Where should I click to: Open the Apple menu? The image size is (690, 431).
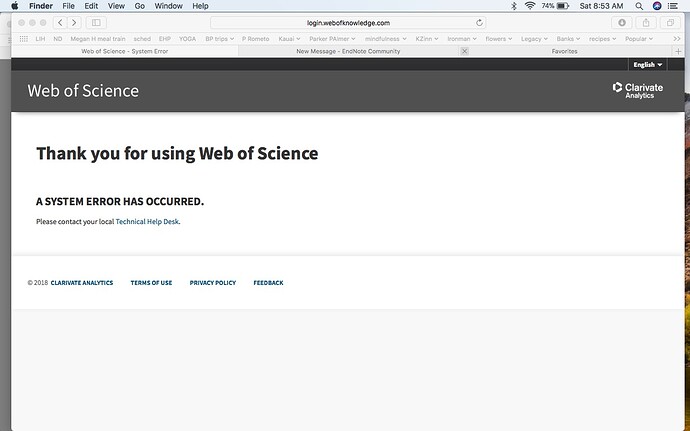coord(15,6)
